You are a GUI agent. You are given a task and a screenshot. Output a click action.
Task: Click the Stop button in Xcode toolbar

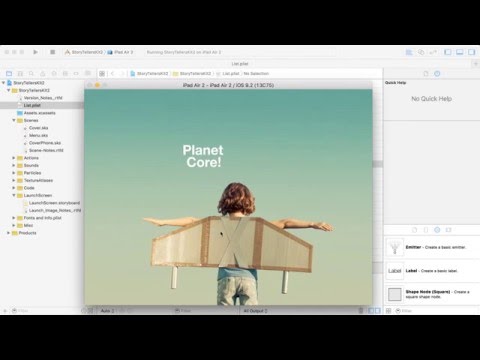[x=52, y=52]
